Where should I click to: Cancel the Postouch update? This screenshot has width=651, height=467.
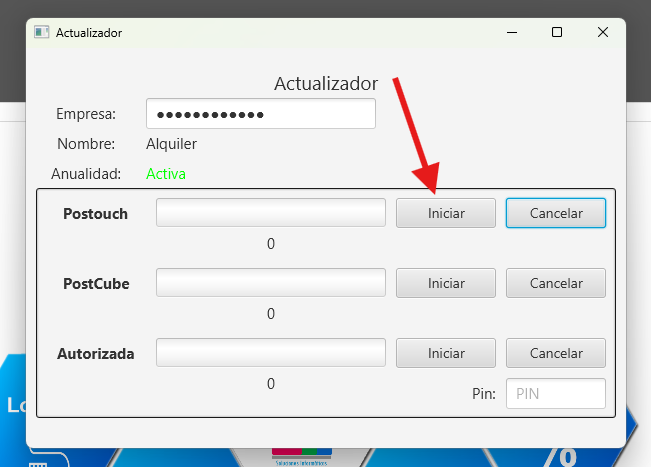(x=556, y=213)
